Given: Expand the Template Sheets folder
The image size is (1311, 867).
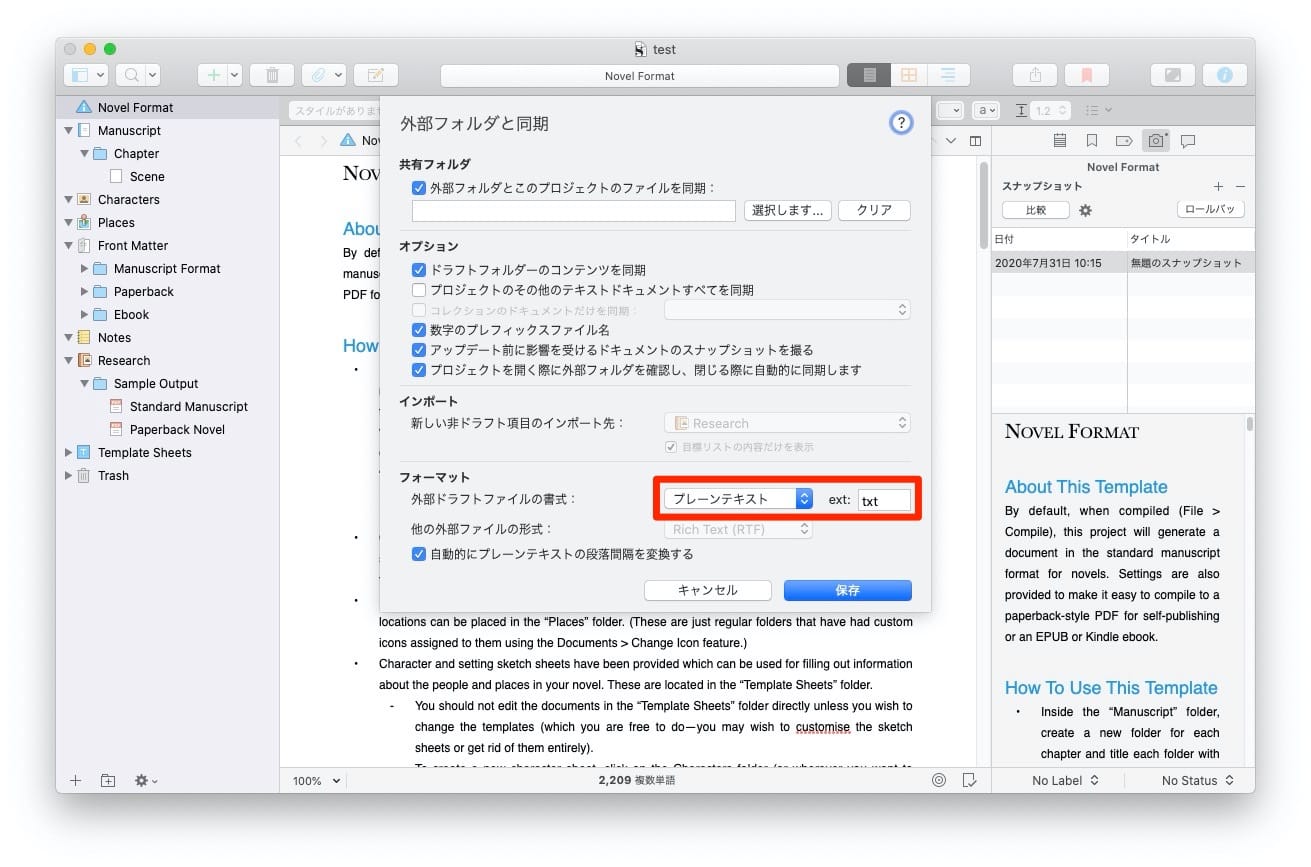Looking at the screenshot, I should pyautogui.click(x=68, y=452).
